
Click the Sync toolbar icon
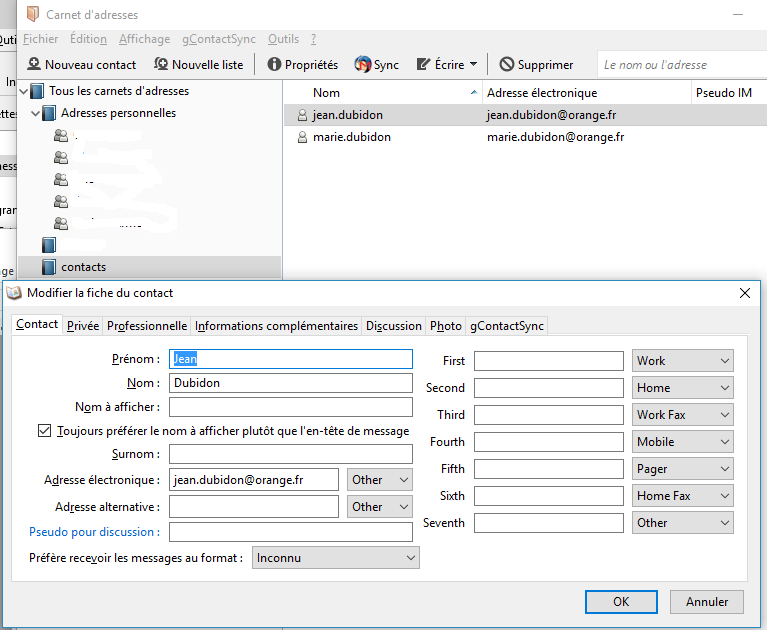pyautogui.click(x=363, y=64)
